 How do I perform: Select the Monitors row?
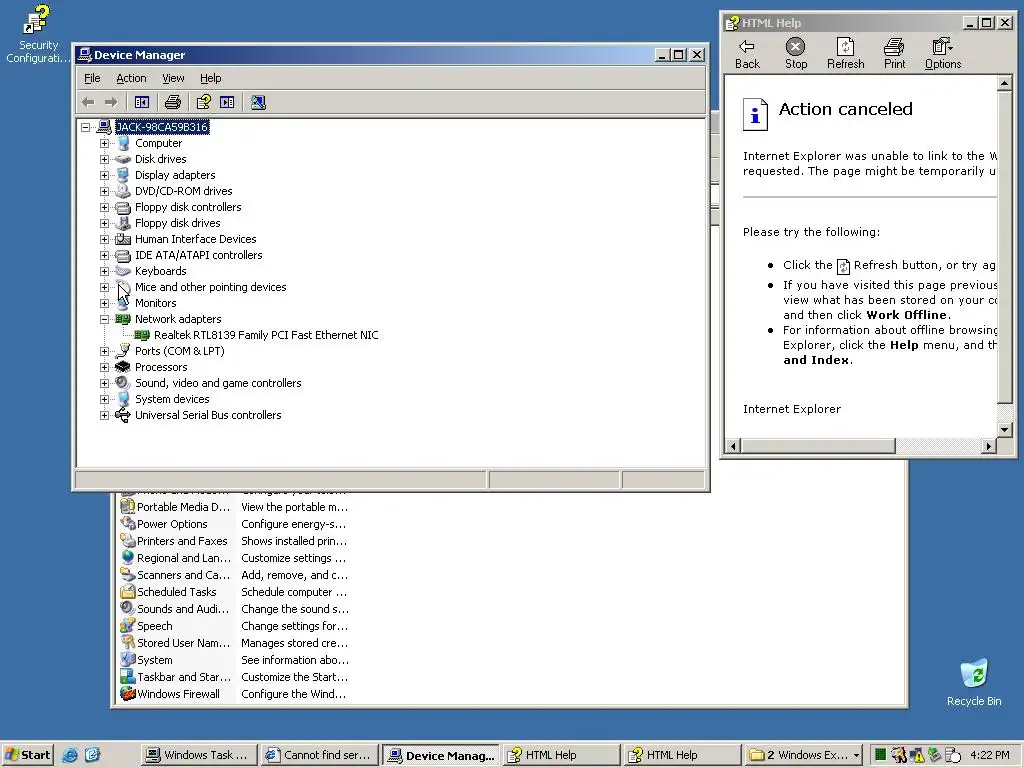point(155,303)
